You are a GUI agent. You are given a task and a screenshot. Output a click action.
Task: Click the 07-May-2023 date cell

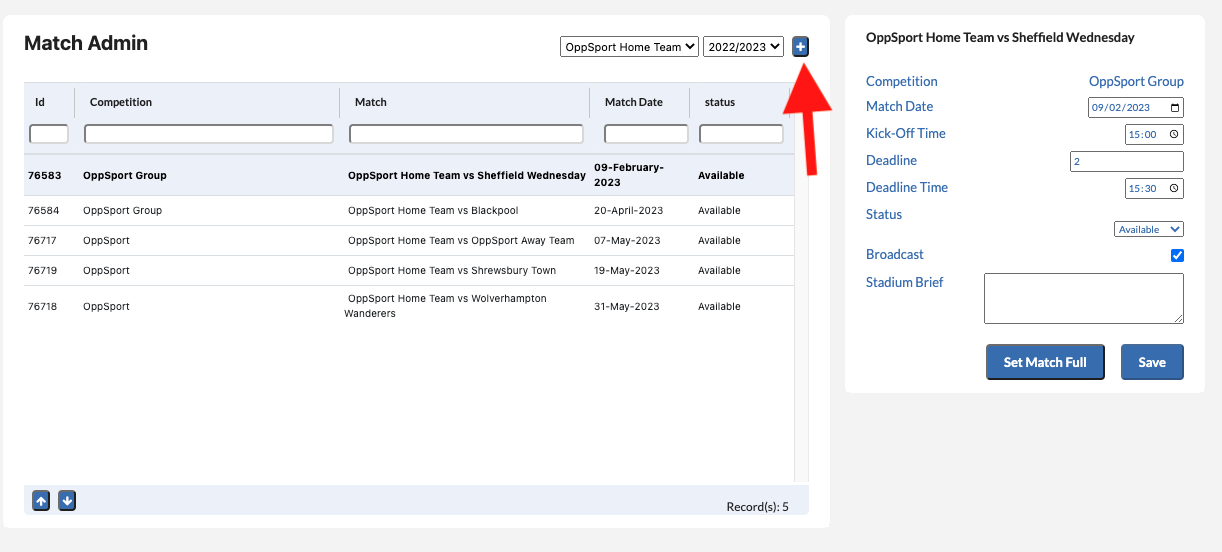click(627, 241)
